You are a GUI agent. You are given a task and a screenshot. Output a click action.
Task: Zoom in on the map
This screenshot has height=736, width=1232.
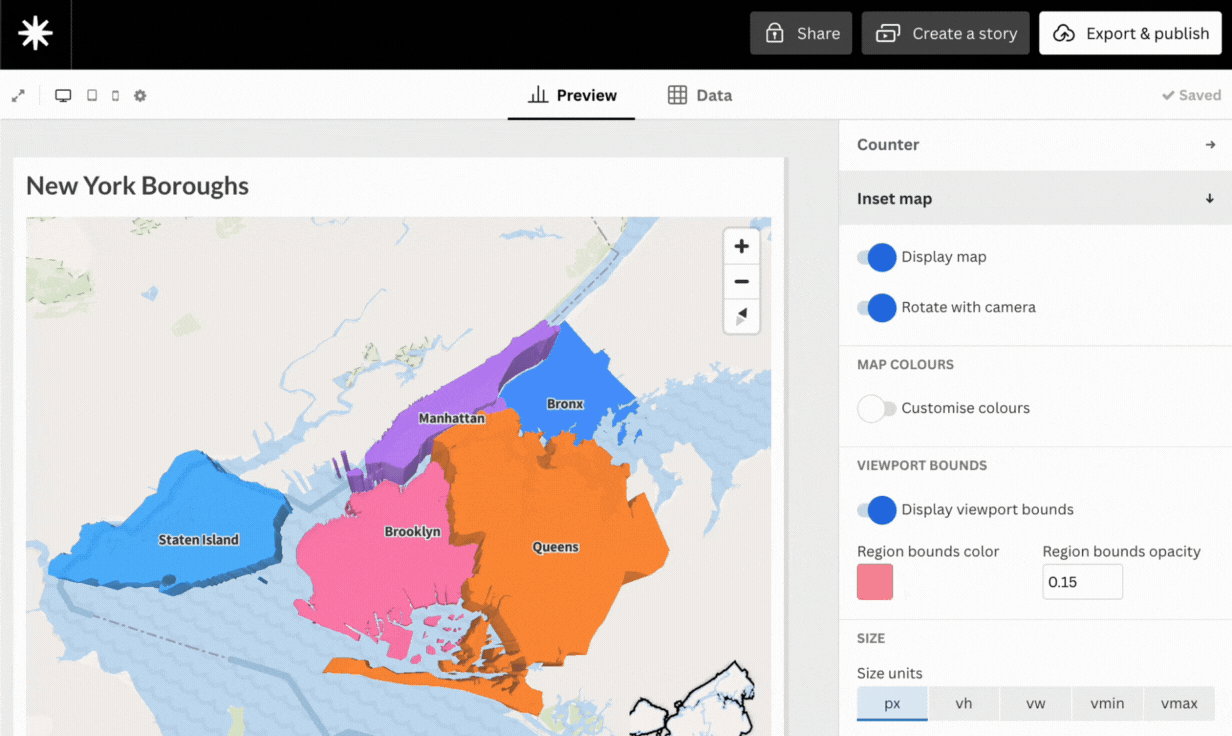741,247
